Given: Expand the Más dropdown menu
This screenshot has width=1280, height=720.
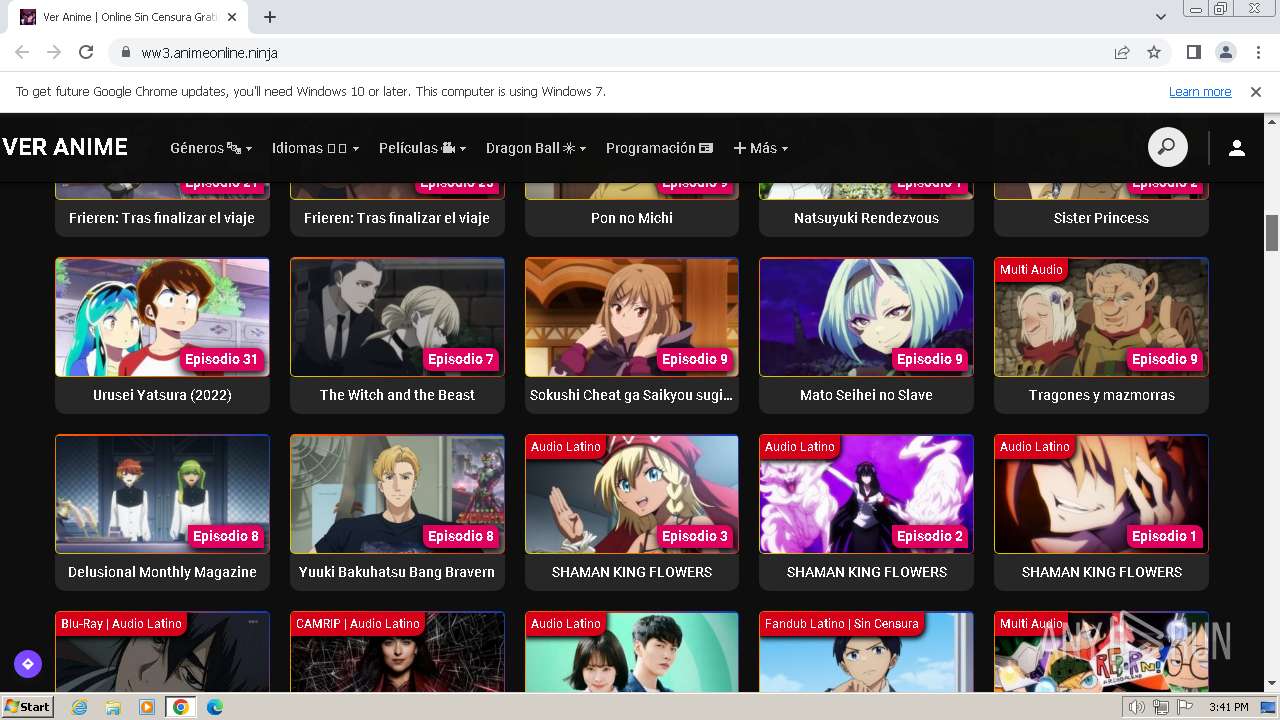Looking at the screenshot, I should tap(761, 148).
